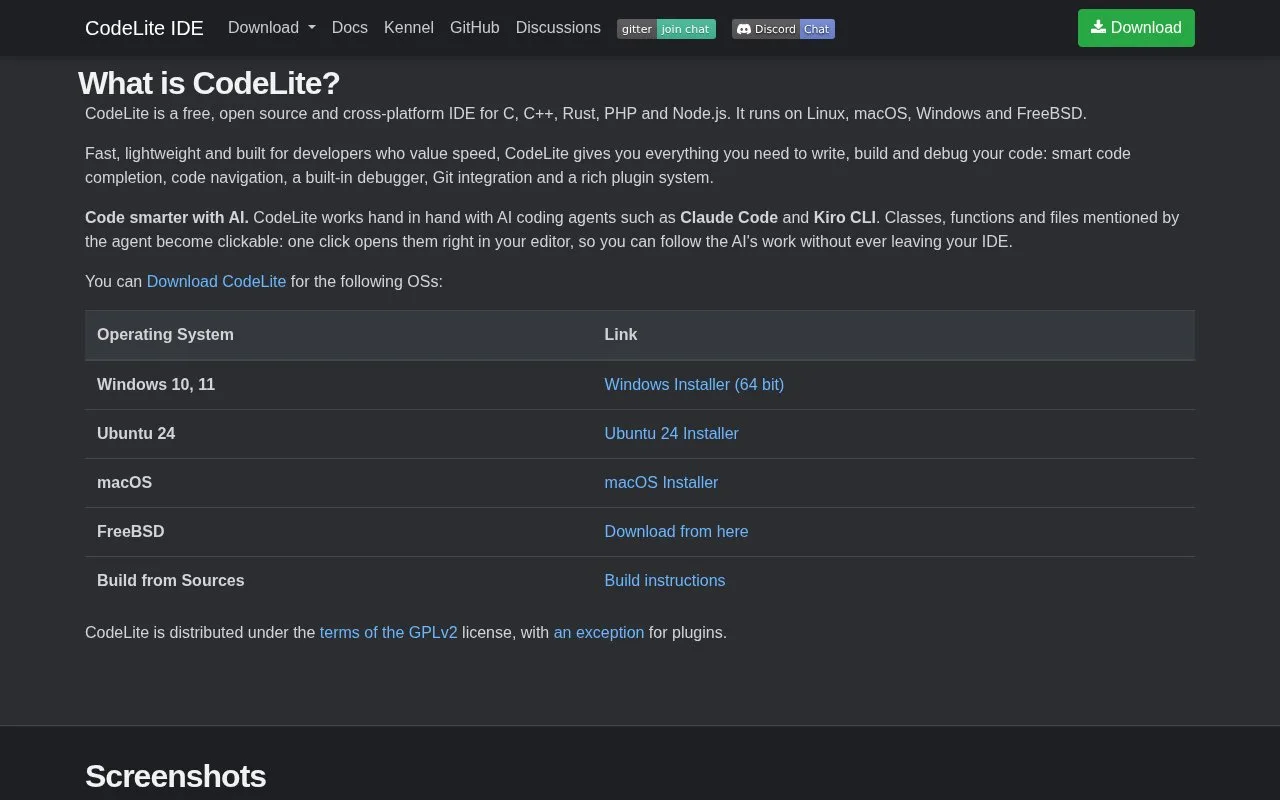Click the green Download button
The width and height of the screenshot is (1280, 800).
(1136, 28)
